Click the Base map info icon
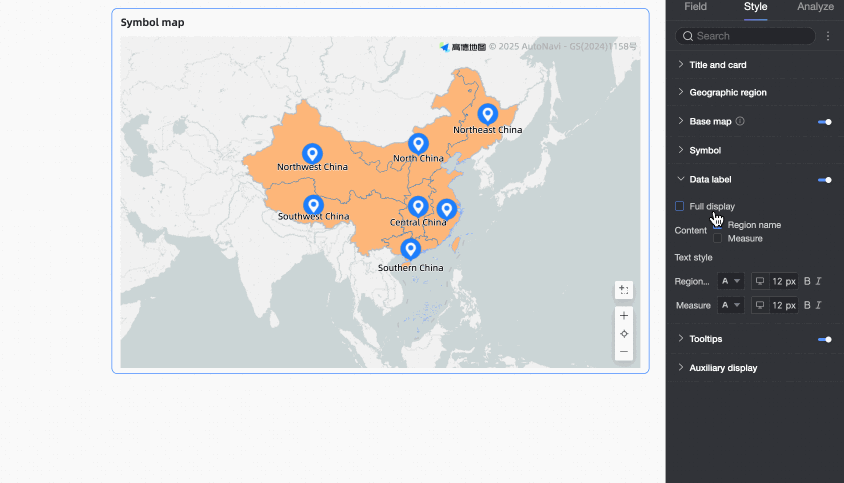This screenshot has width=844, height=483. 740,121
